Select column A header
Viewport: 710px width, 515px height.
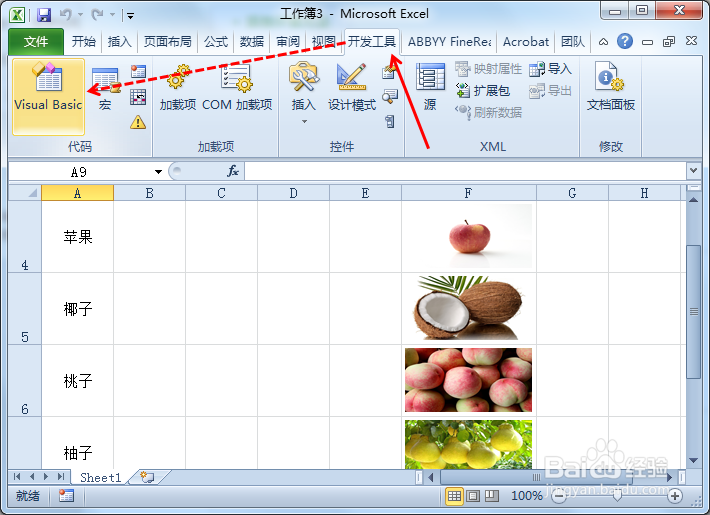[x=77, y=193]
